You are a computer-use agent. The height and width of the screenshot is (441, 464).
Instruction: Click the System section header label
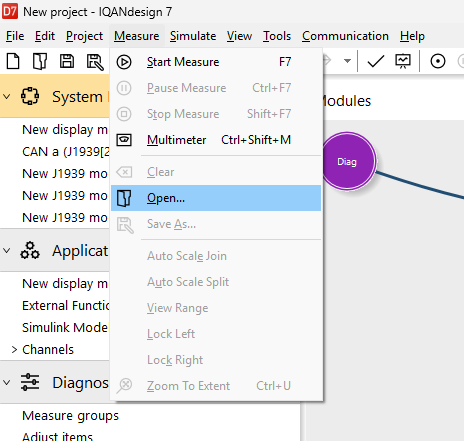[77, 97]
